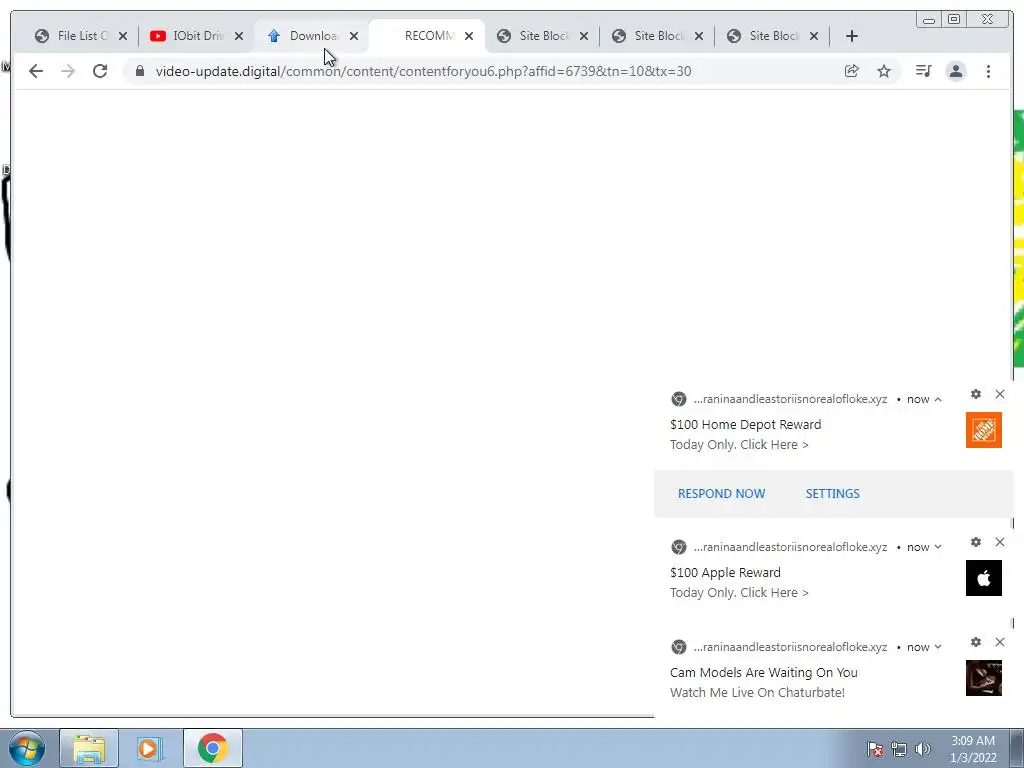Close the first Site Block tab
1024x768 pixels.
click(x=584, y=36)
